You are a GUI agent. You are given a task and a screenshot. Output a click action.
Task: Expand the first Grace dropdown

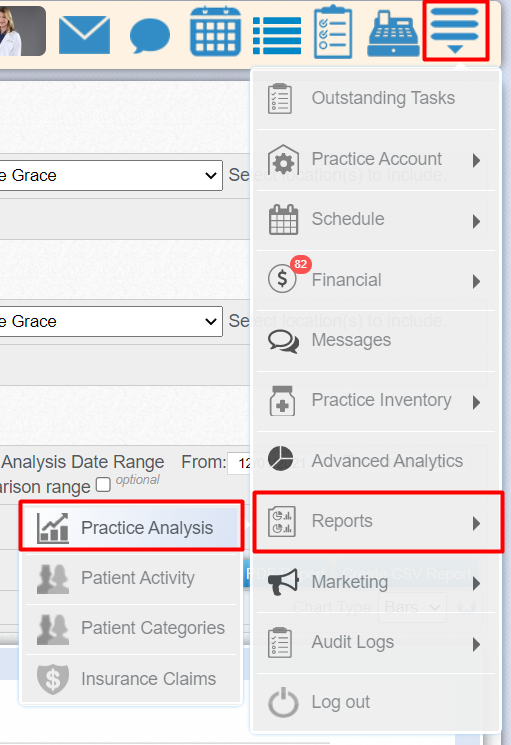pos(111,175)
